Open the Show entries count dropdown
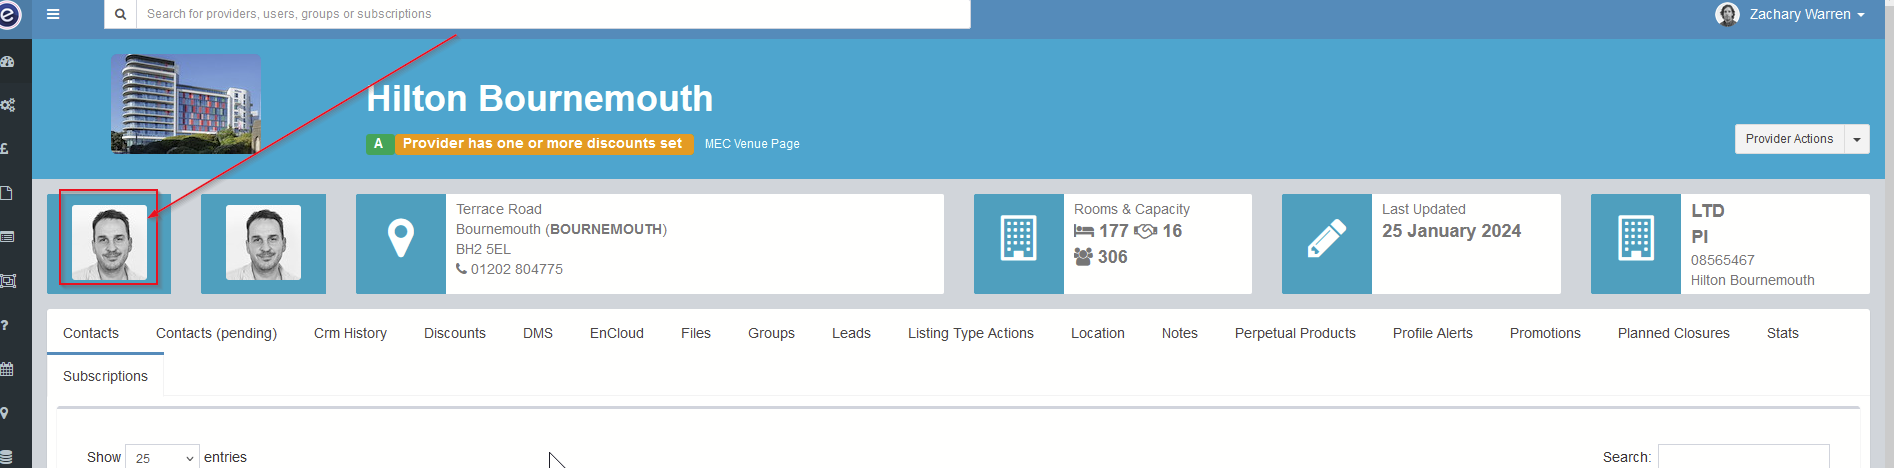This screenshot has width=1894, height=468. (162, 457)
